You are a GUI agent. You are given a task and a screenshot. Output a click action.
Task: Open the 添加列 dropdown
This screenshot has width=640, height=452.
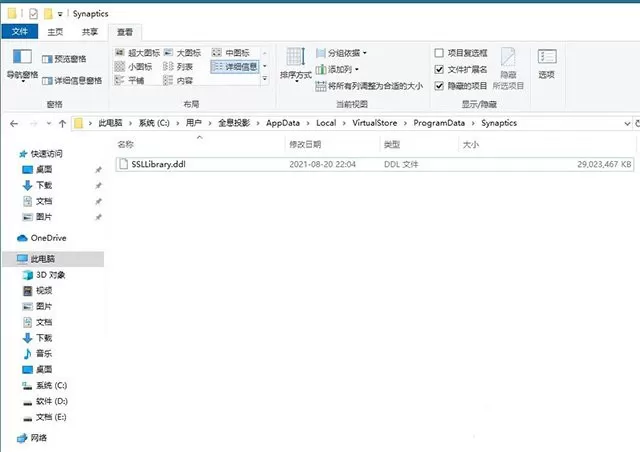tap(338, 69)
